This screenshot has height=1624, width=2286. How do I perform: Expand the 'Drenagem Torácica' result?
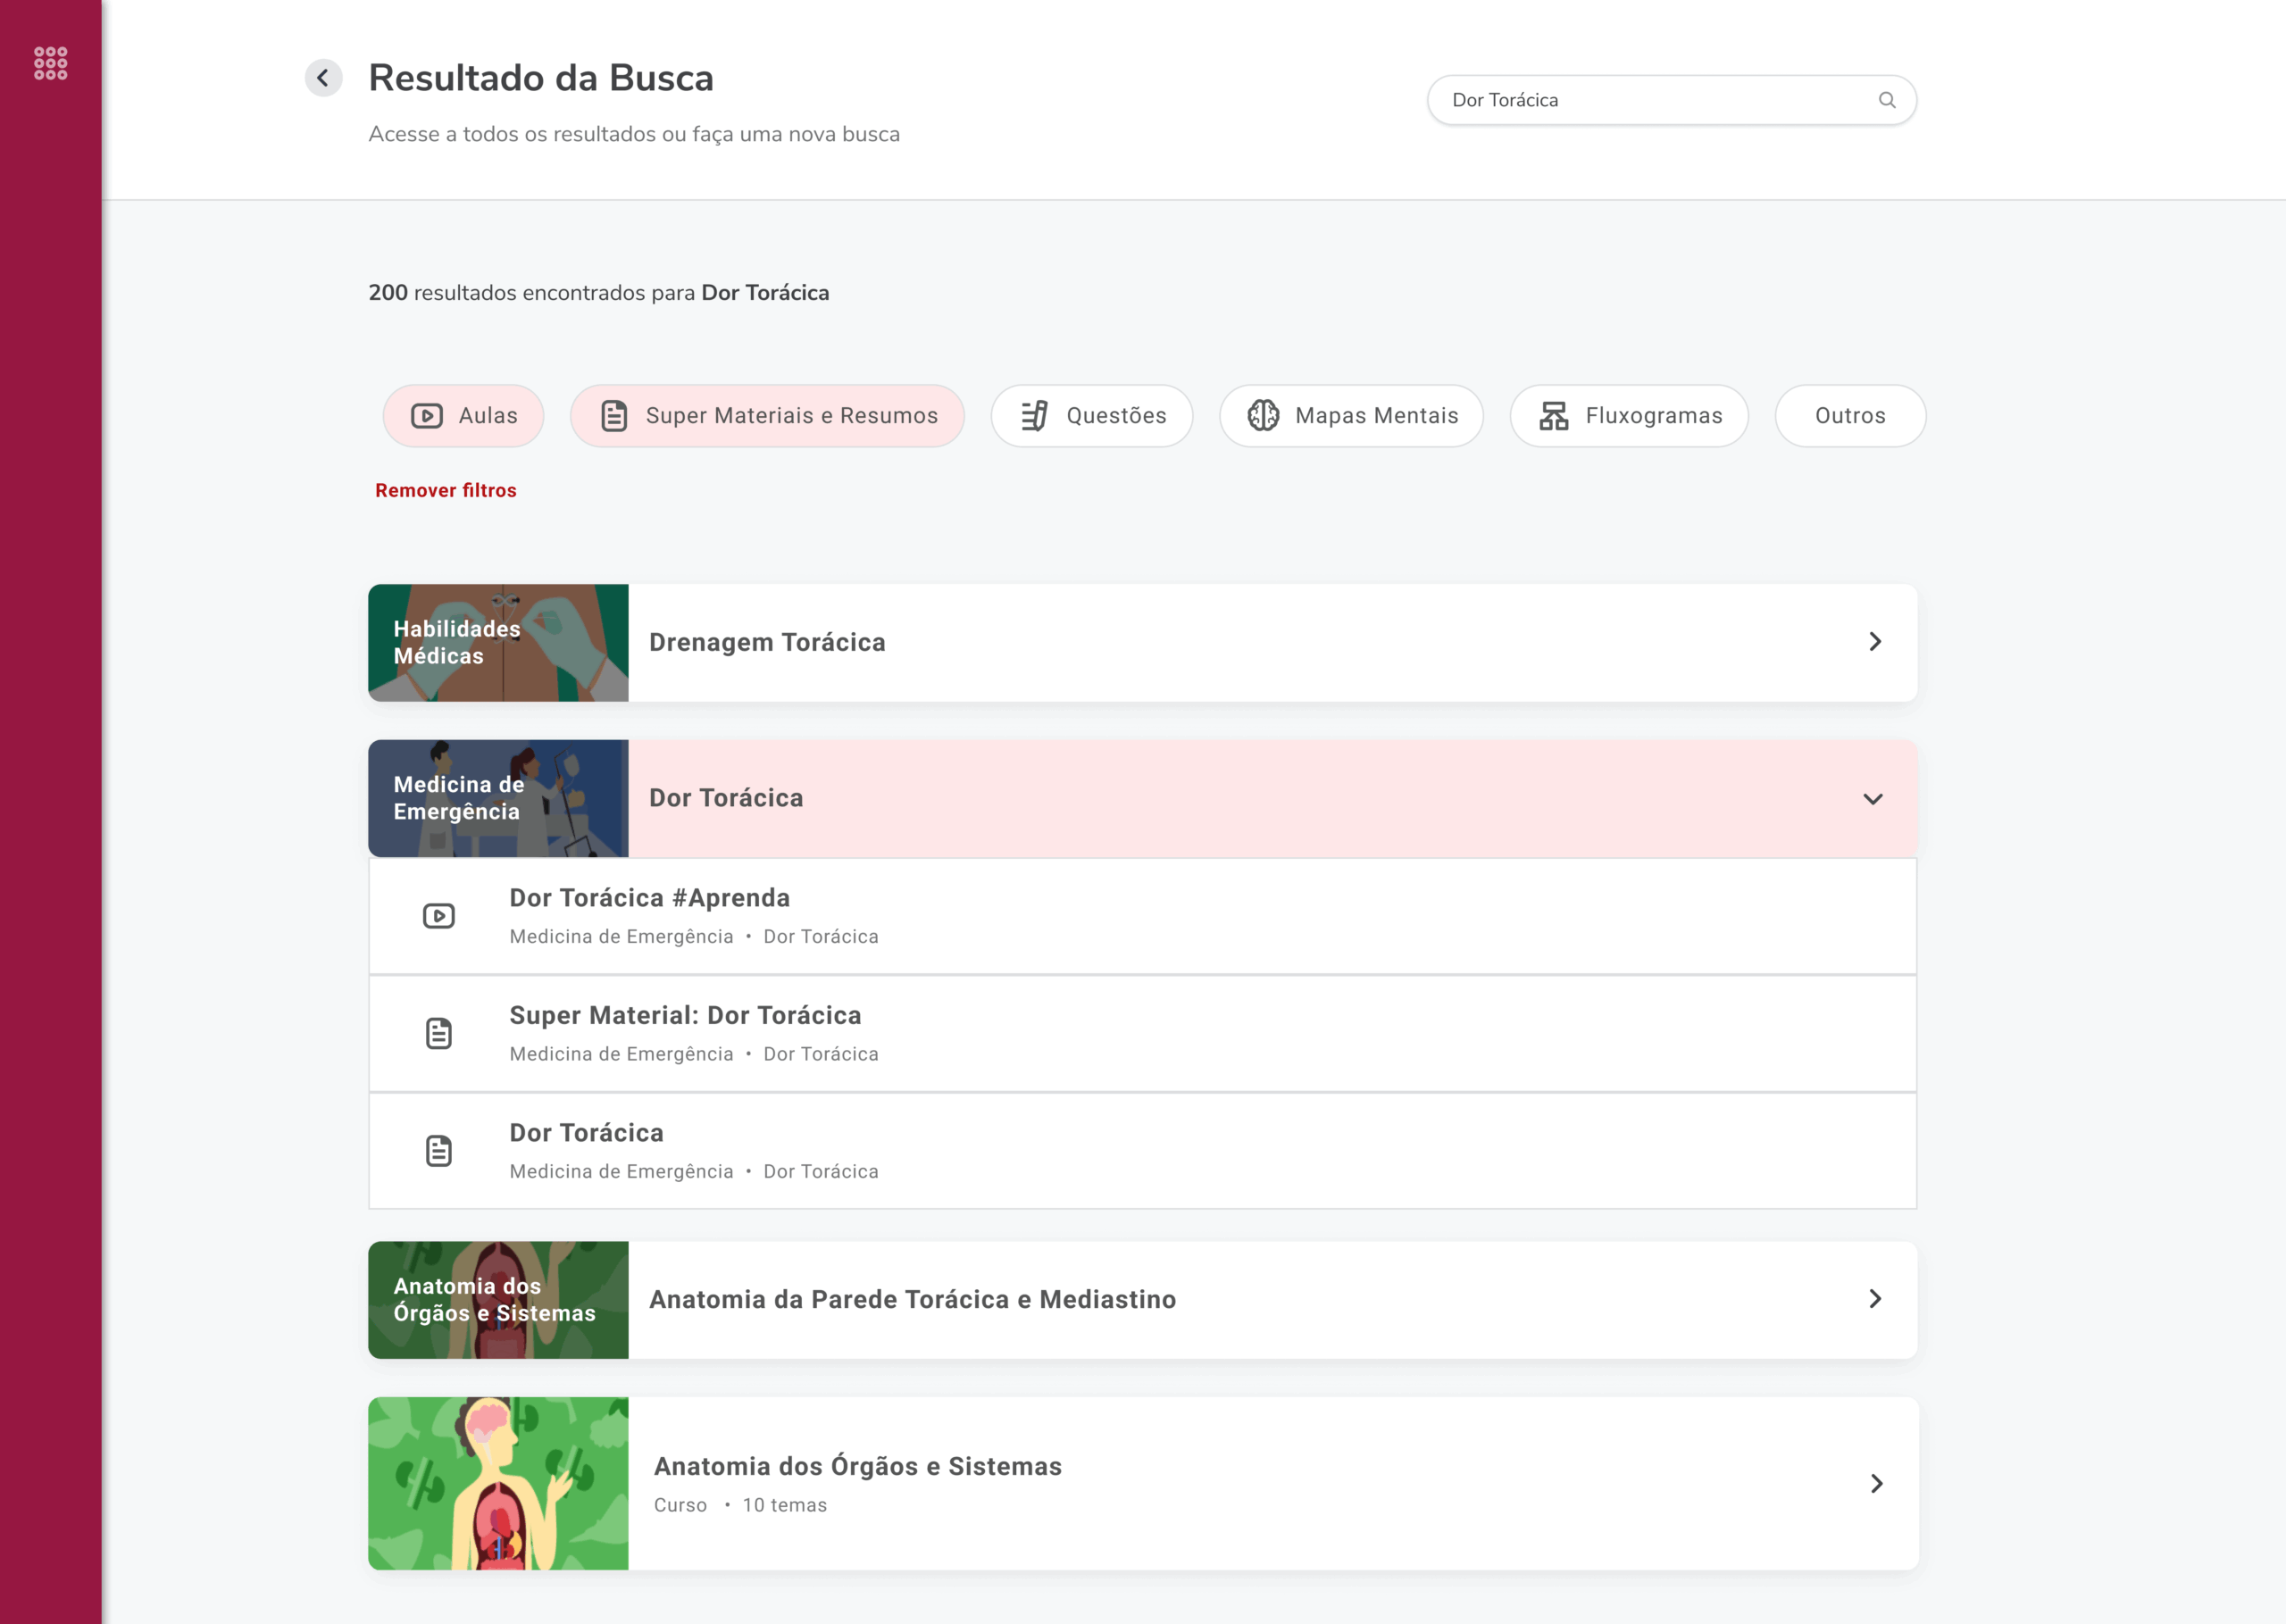pyautogui.click(x=1874, y=642)
